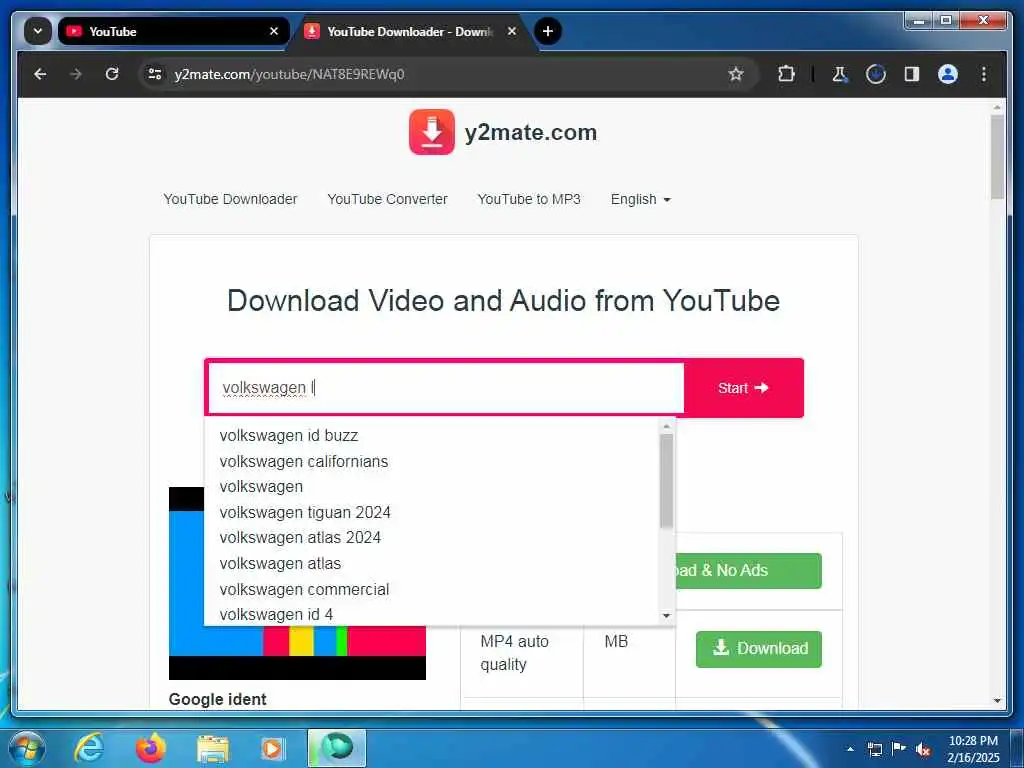
Task: Open a new tab with plus button
Action: (548, 31)
